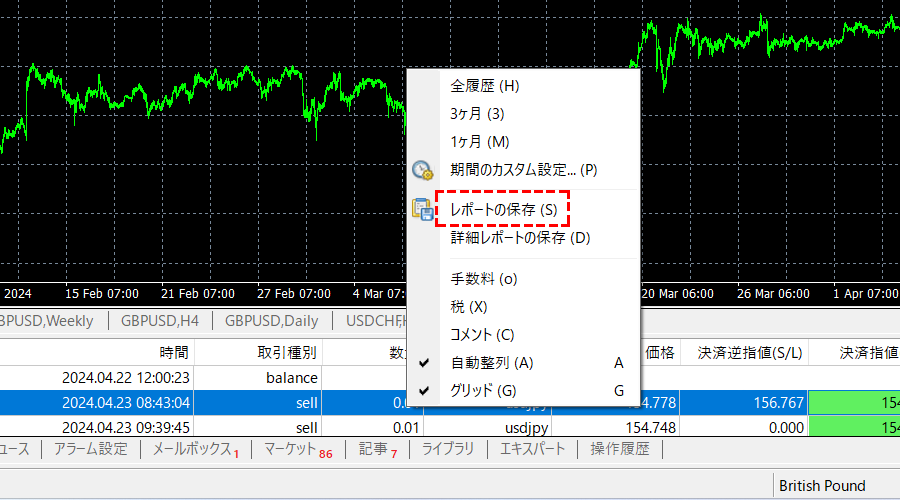Click the save report disk icon
Screen dimensions: 900x500
[x=423, y=210]
